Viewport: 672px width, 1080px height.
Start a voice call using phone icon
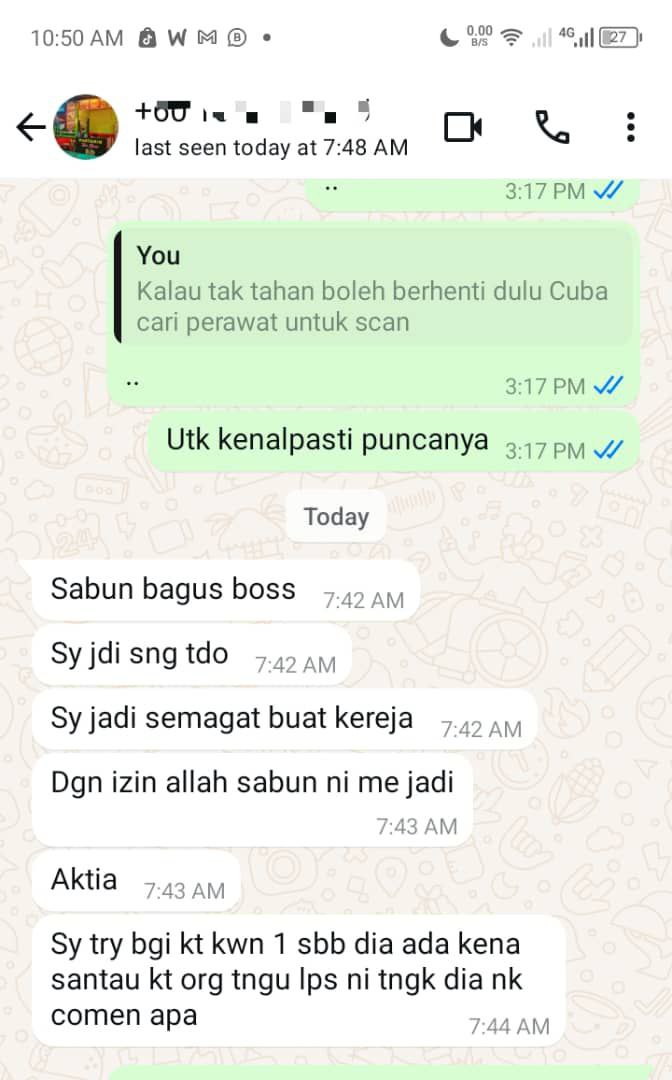(x=552, y=127)
